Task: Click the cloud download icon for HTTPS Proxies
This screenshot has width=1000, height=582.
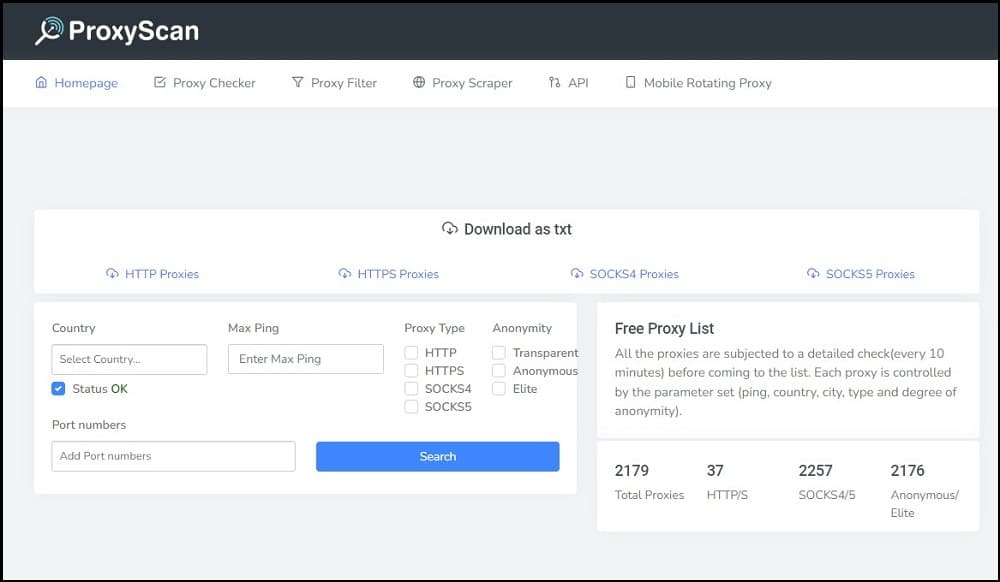Action: click(x=344, y=273)
